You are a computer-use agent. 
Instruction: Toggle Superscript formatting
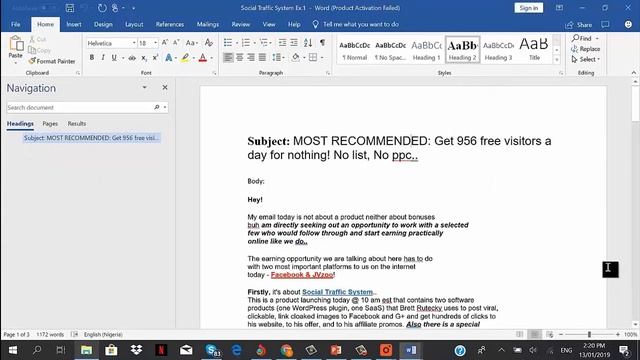click(x=155, y=58)
